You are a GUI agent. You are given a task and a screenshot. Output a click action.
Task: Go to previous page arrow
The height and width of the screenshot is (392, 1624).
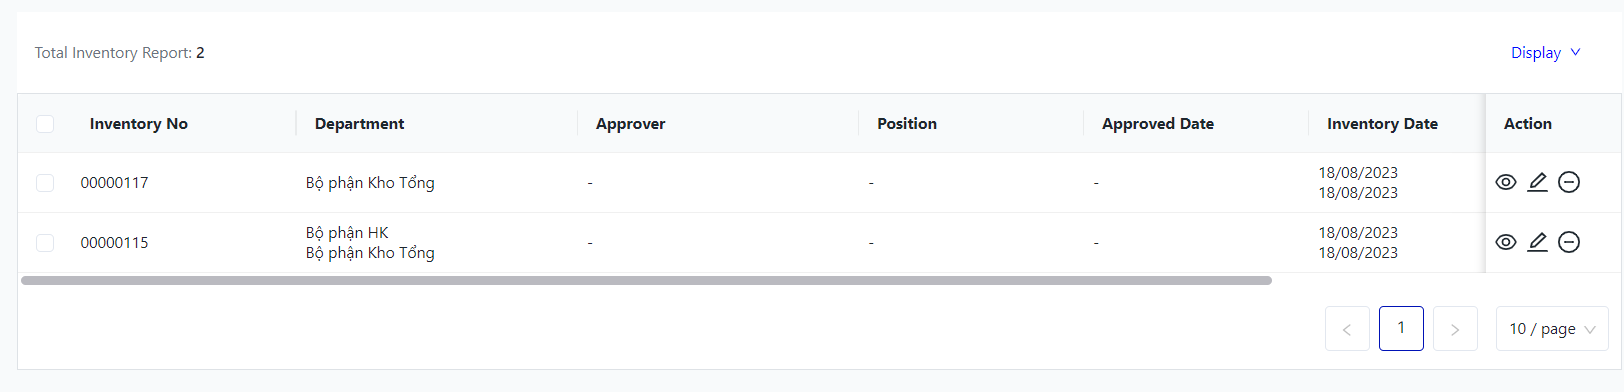pyautogui.click(x=1347, y=329)
